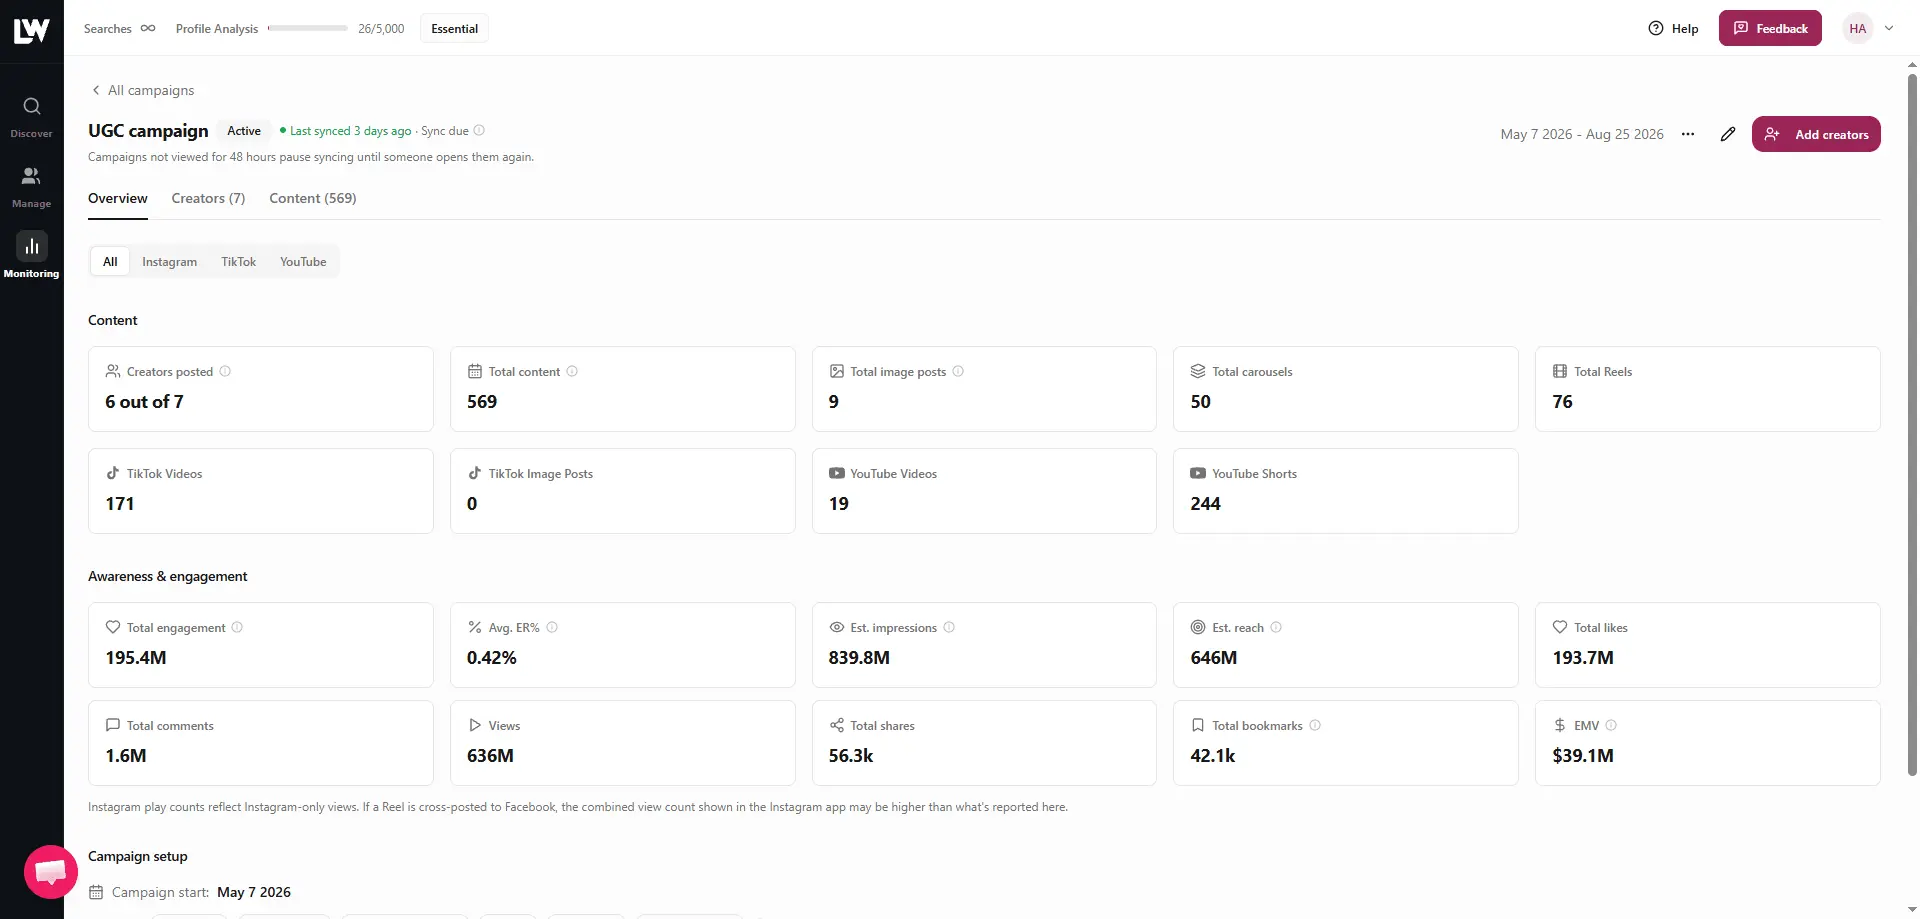Click YouTube Shorts card icon
The width and height of the screenshot is (1920, 919).
point(1198,473)
